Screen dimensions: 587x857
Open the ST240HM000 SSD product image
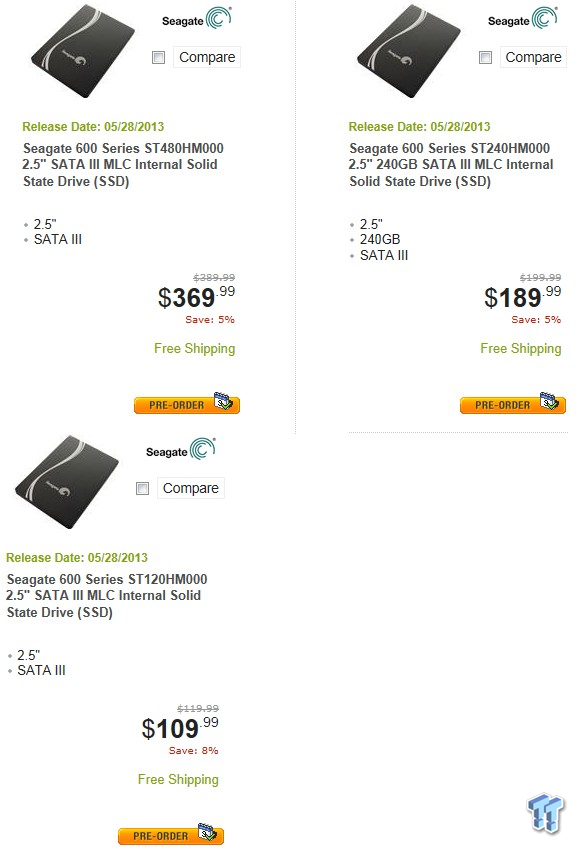click(409, 51)
